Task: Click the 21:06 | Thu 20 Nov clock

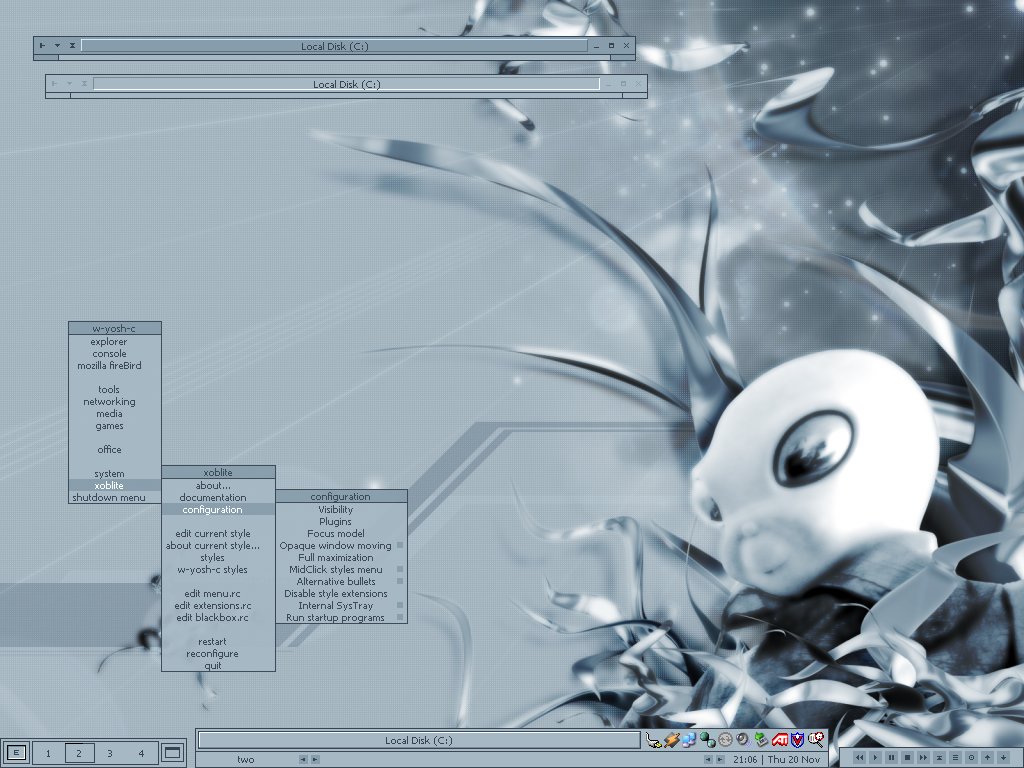Action: (x=776, y=760)
